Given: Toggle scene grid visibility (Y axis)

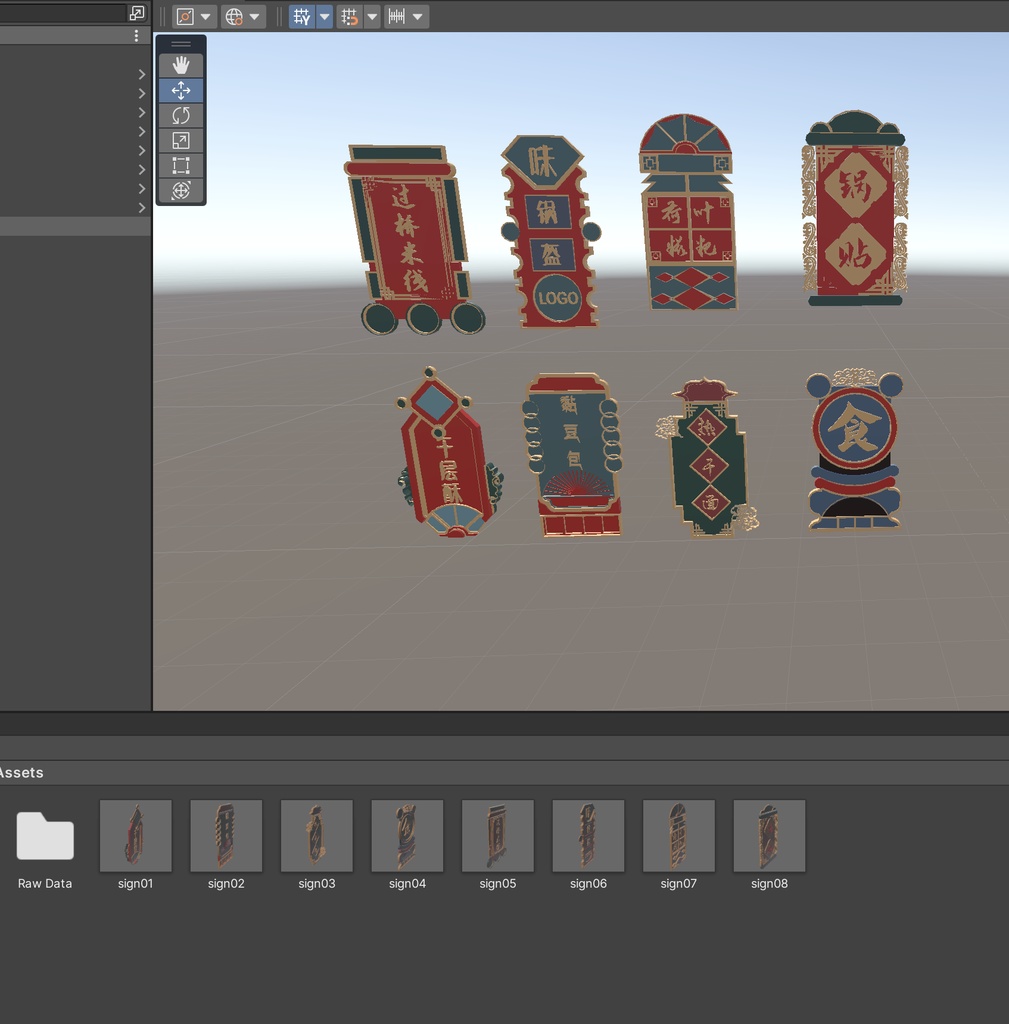Looking at the screenshot, I should point(302,16).
